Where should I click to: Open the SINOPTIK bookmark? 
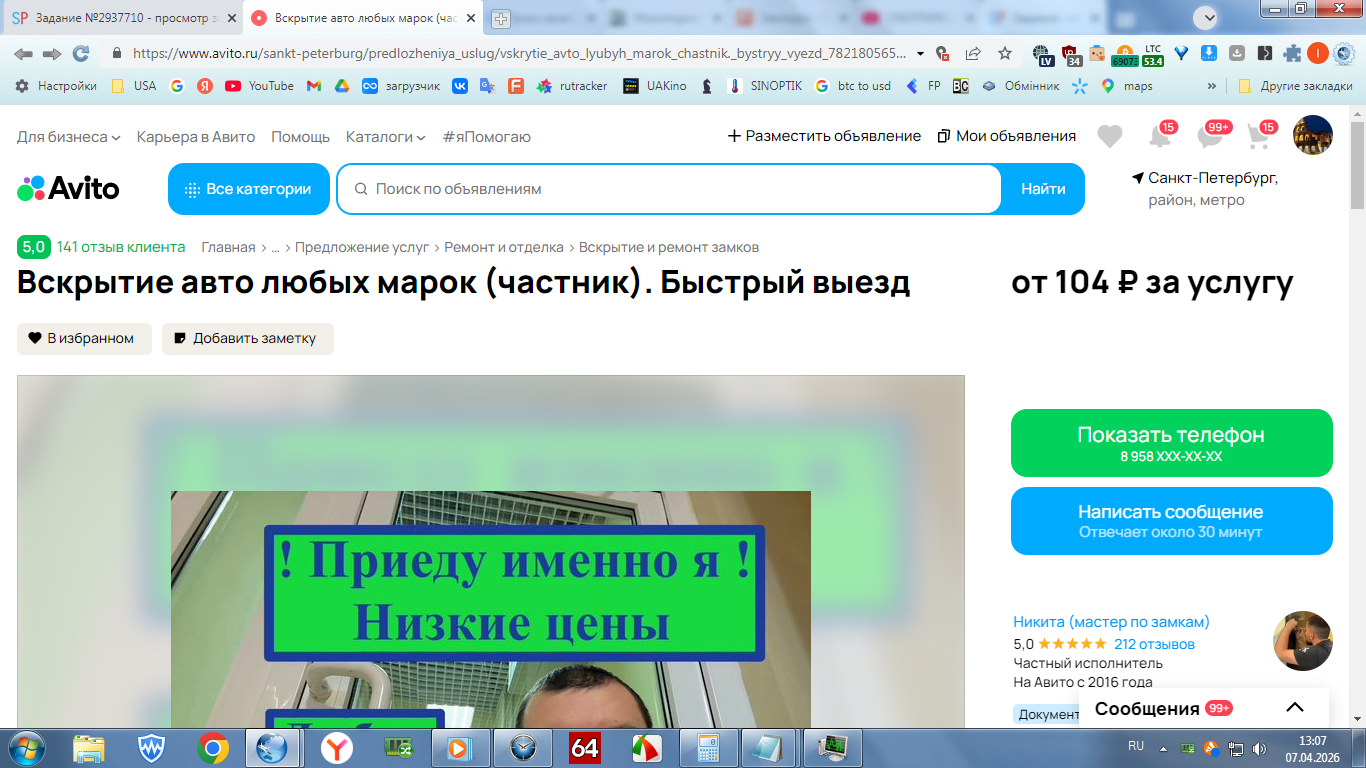pyautogui.click(x=765, y=86)
